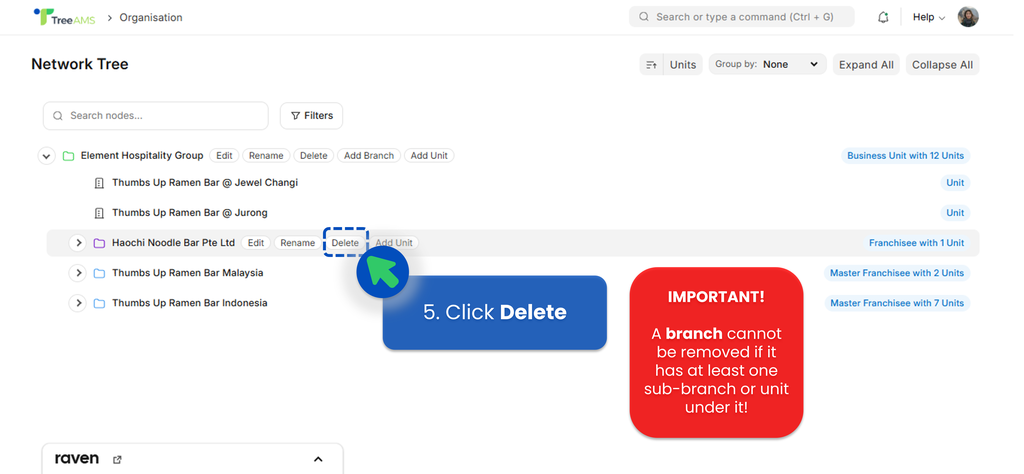Click the Thumbs Up Ramen Bar Indonesia folder icon
1024x474 pixels.
[99, 303]
